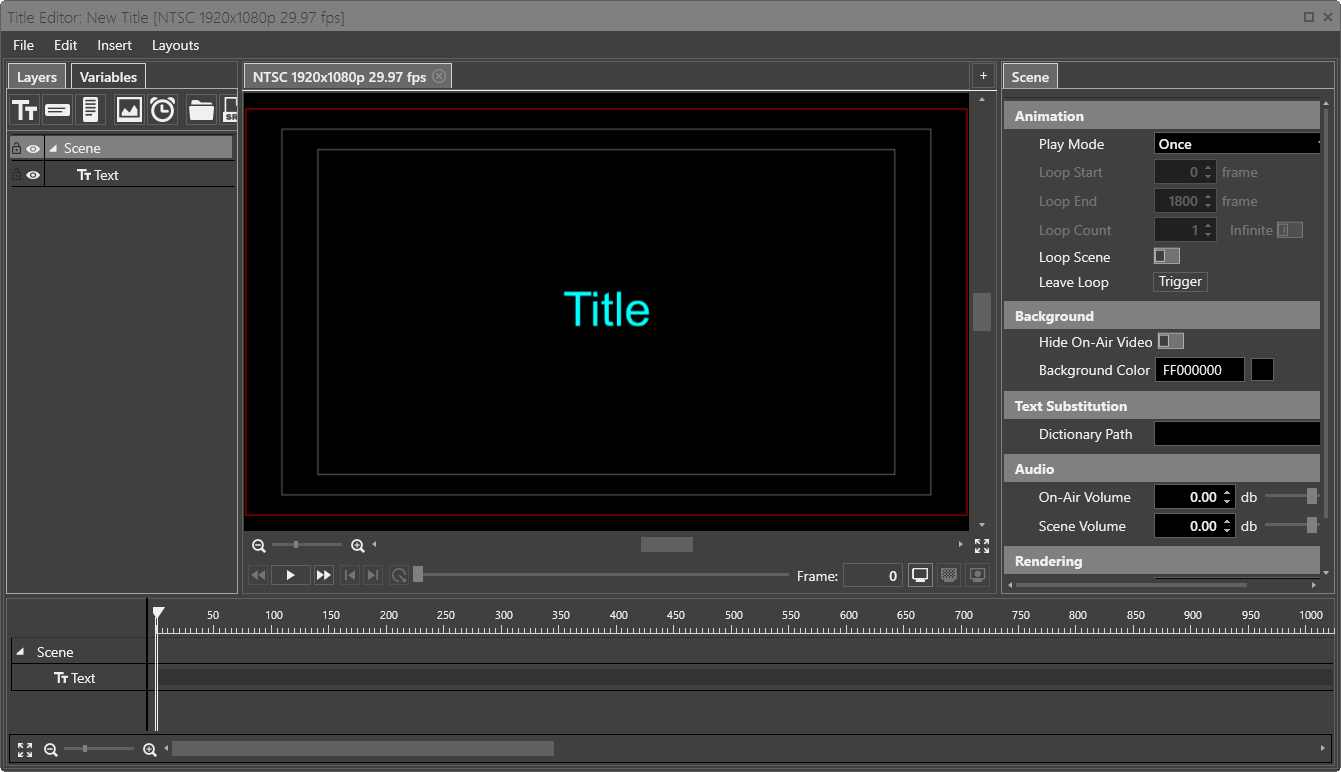Image resolution: width=1341 pixels, height=772 pixels.
Task: Click the picture layer icon in Layers toolbar
Action: (x=129, y=110)
